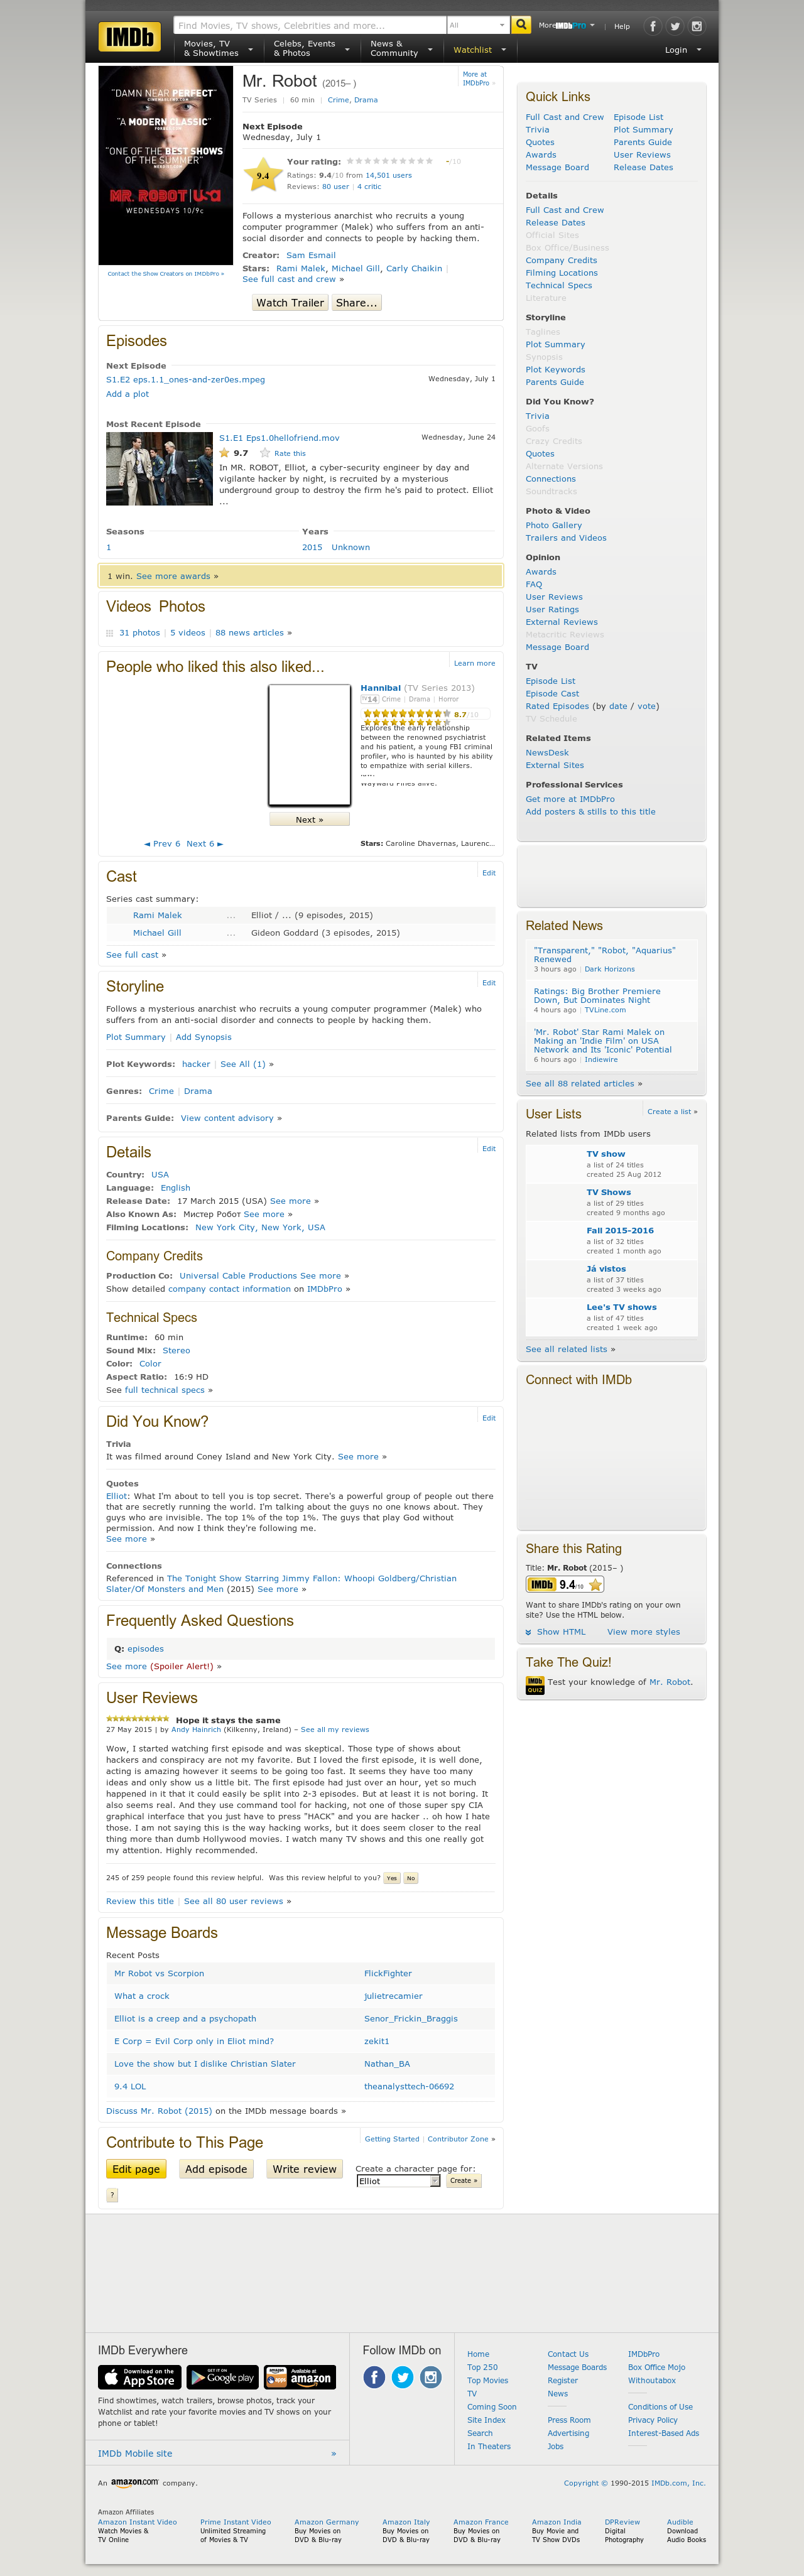Open Full Cast and Crew in Quick Links
This screenshot has height=2576, width=804.
(x=565, y=117)
